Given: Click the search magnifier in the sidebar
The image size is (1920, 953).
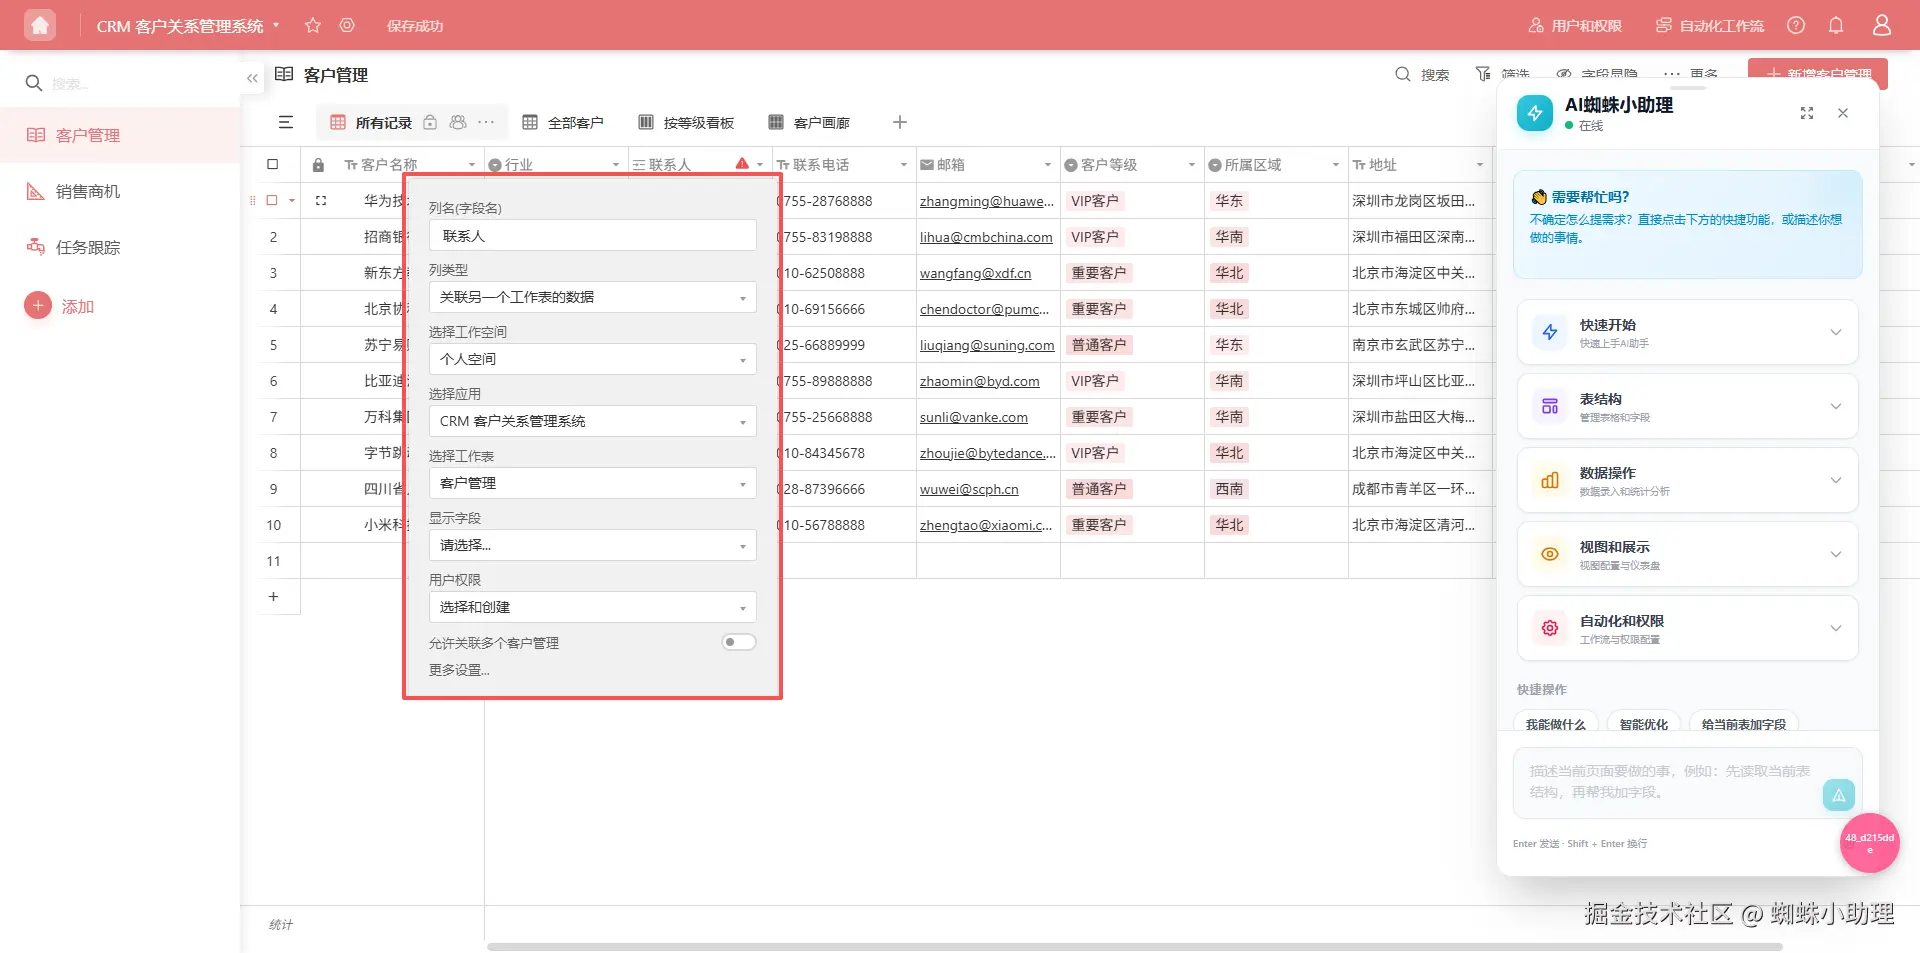Looking at the screenshot, I should [34, 83].
